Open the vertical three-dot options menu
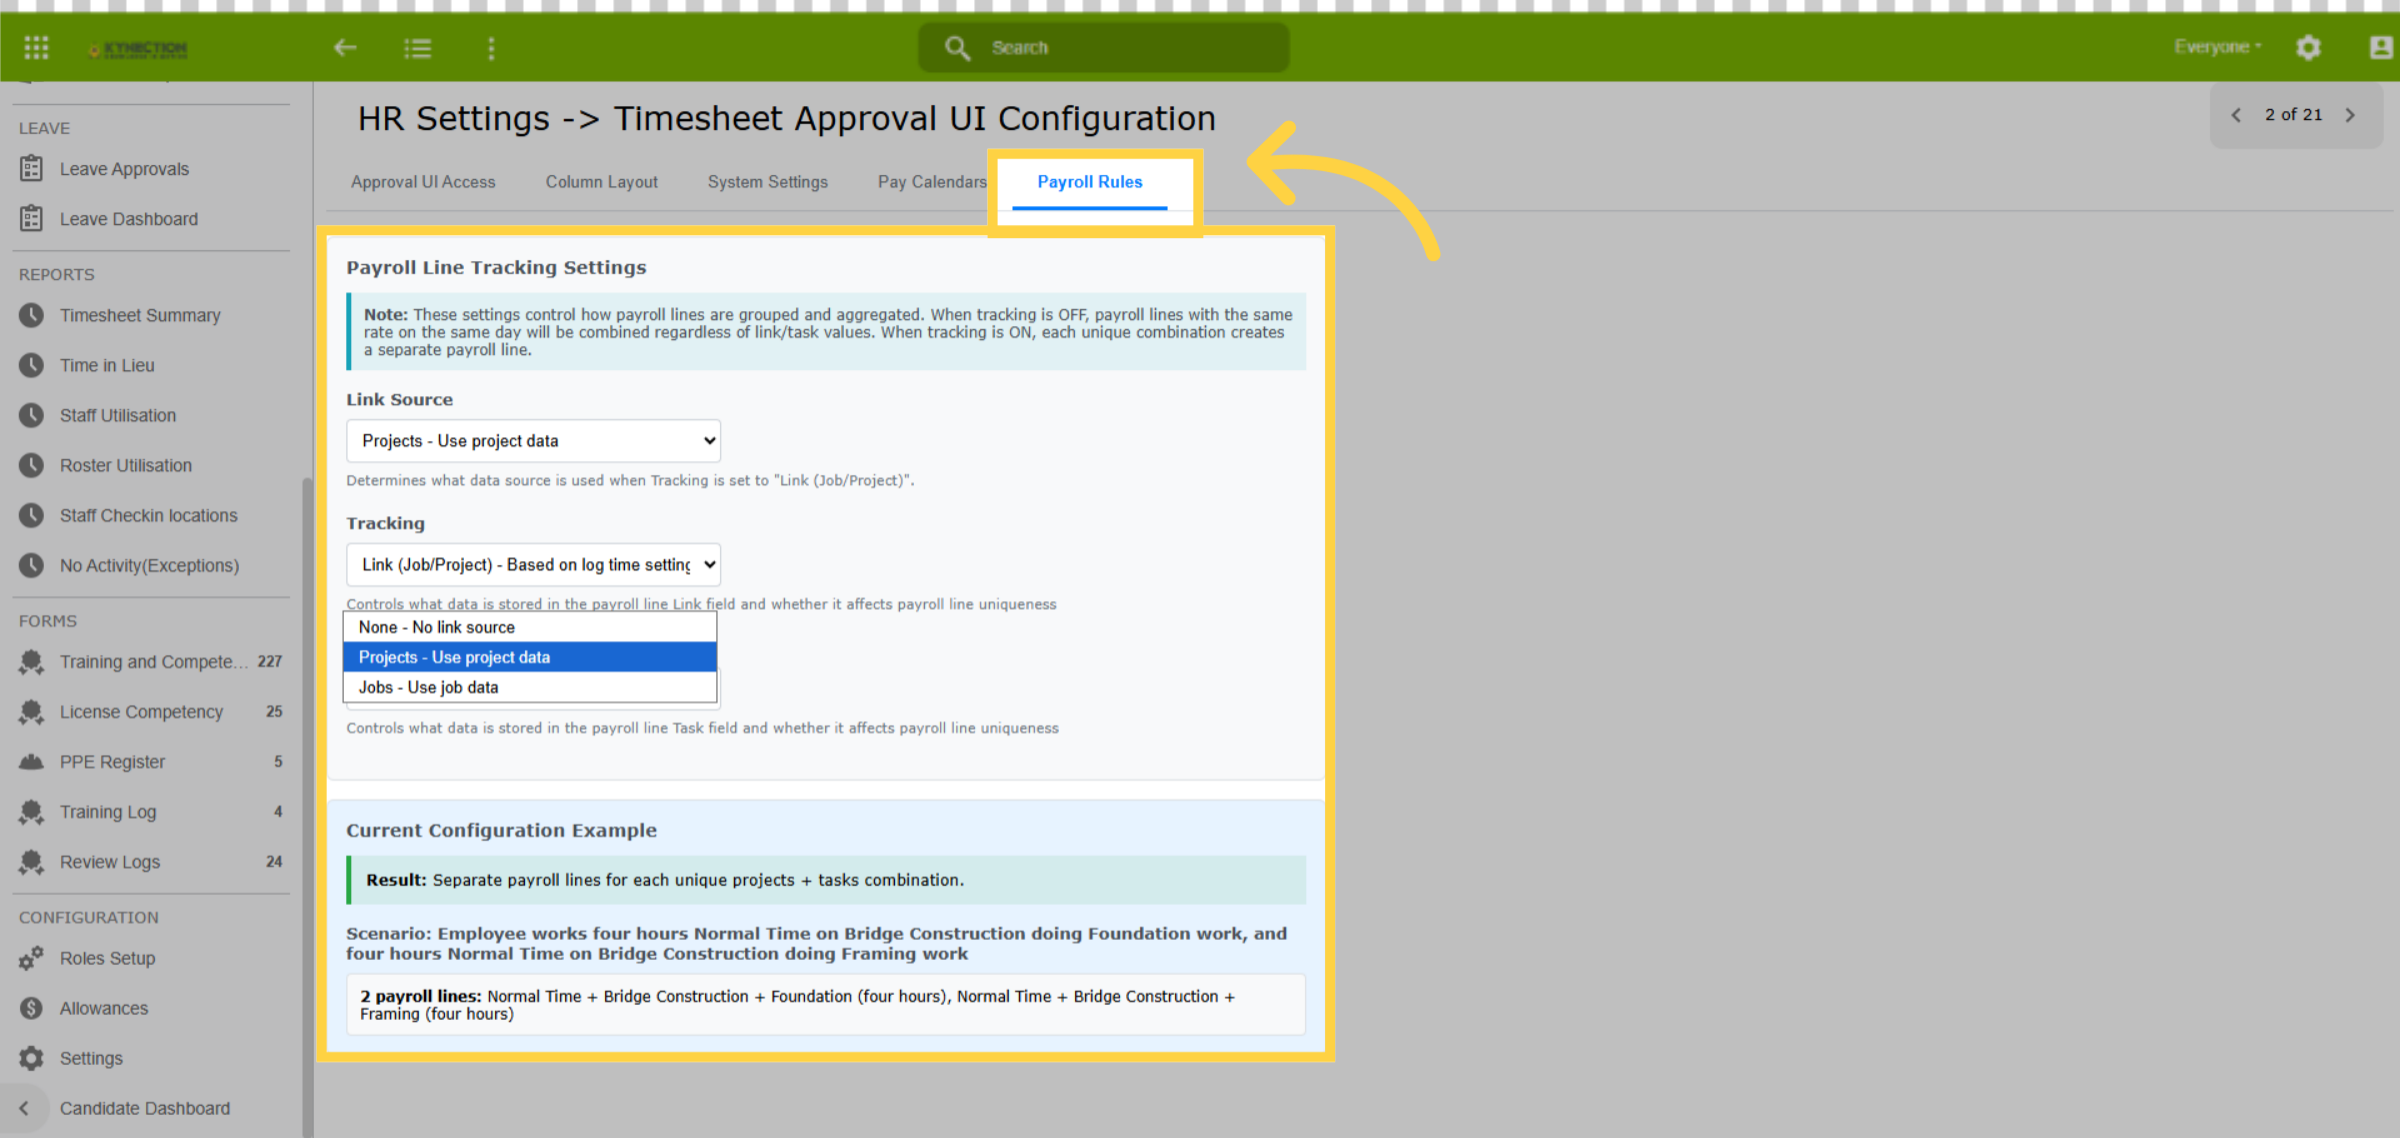The width and height of the screenshot is (2400, 1138). 491,48
